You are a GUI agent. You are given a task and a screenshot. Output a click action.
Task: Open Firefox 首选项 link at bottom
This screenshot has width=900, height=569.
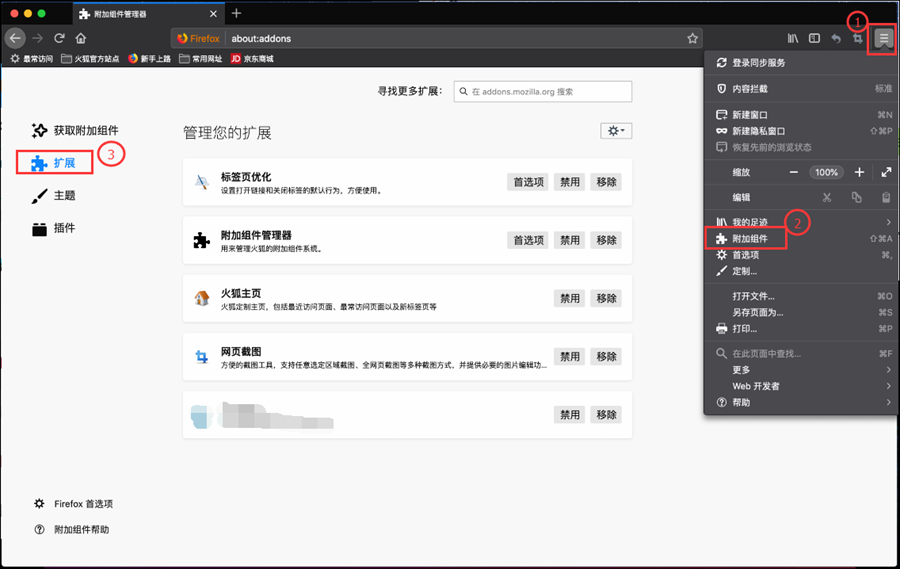coord(83,504)
